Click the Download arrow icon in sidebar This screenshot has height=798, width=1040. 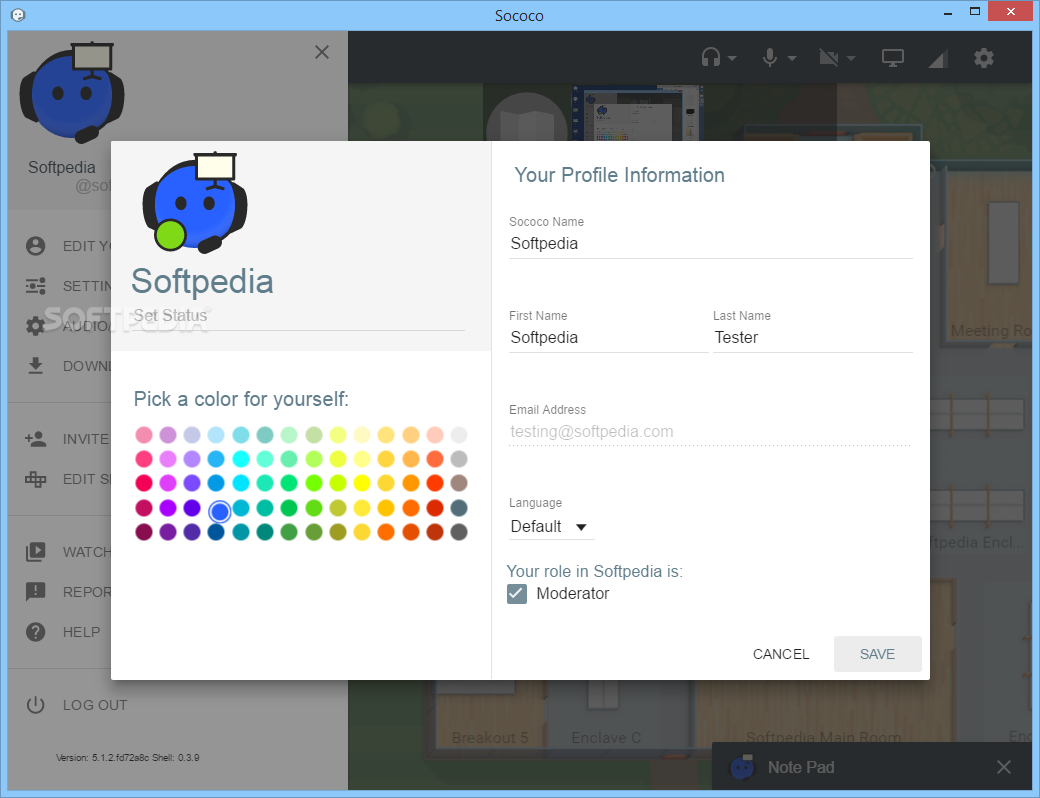pos(36,366)
